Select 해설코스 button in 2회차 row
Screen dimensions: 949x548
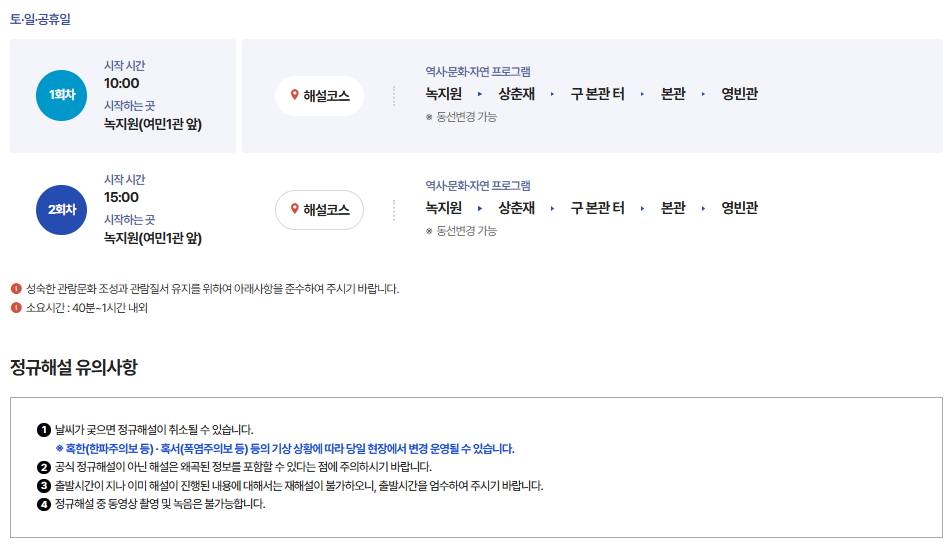pyautogui.click(x=319, y=210)
